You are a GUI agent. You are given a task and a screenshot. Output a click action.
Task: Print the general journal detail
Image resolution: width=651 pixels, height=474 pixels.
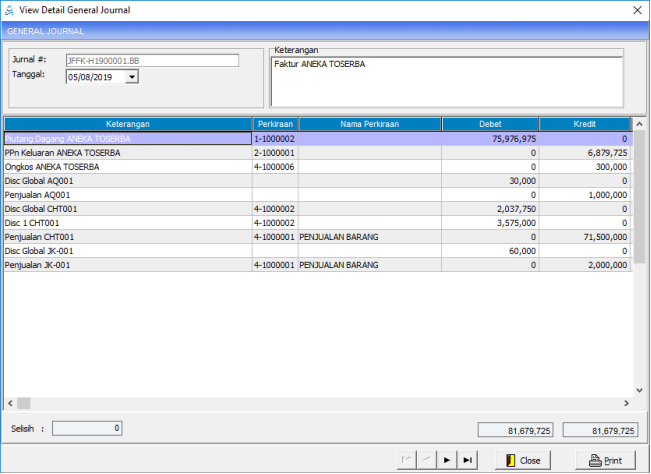click(x=606, y=460)
